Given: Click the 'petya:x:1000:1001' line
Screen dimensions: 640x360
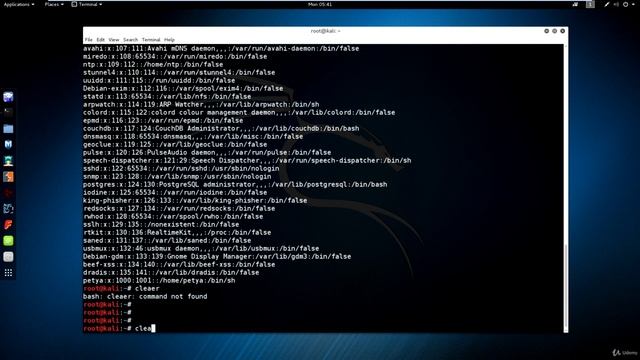Looking at the screenshot, I should (159, 280).
